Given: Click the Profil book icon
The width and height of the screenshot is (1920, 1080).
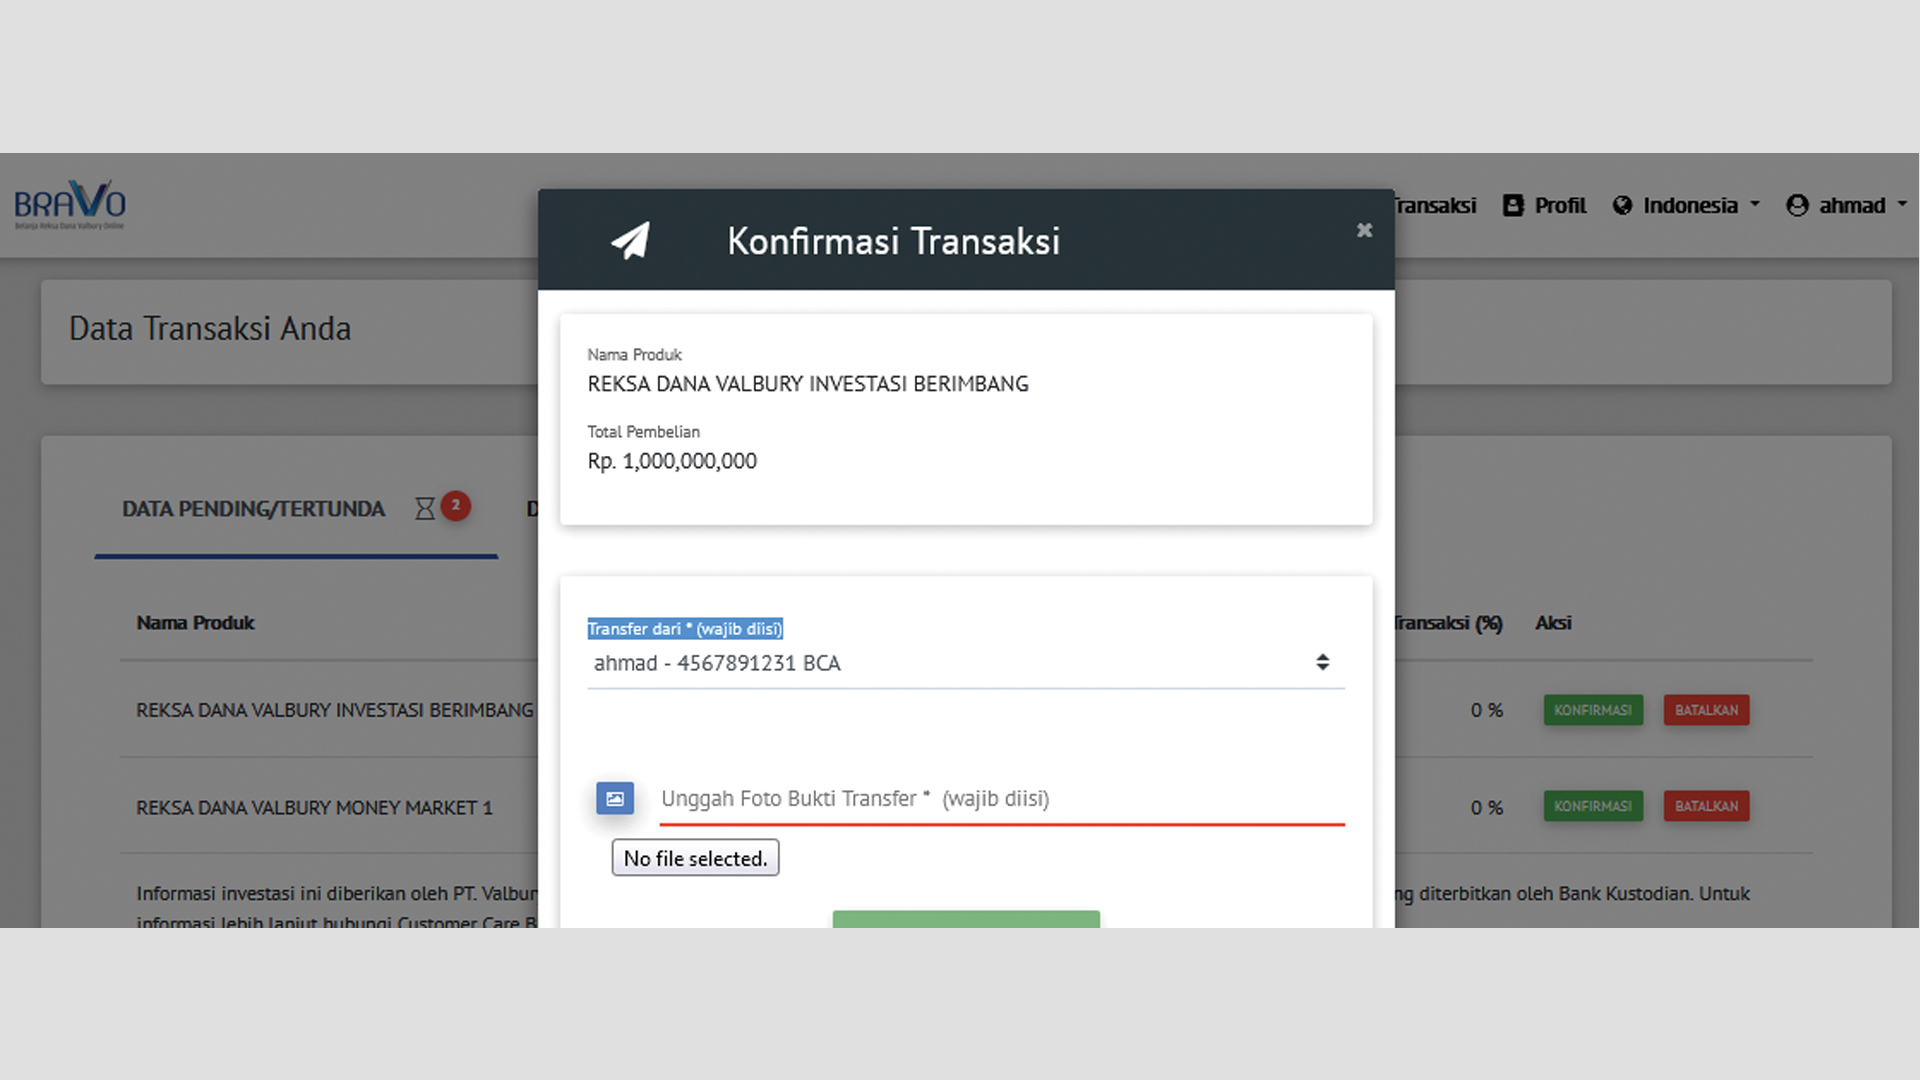Looking at the screenshot, I should coord(1513,205).
